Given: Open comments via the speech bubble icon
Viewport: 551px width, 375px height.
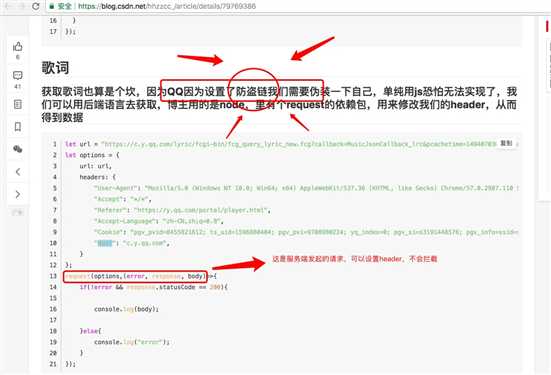Looking at the screenshot, I should pos(18,75).
